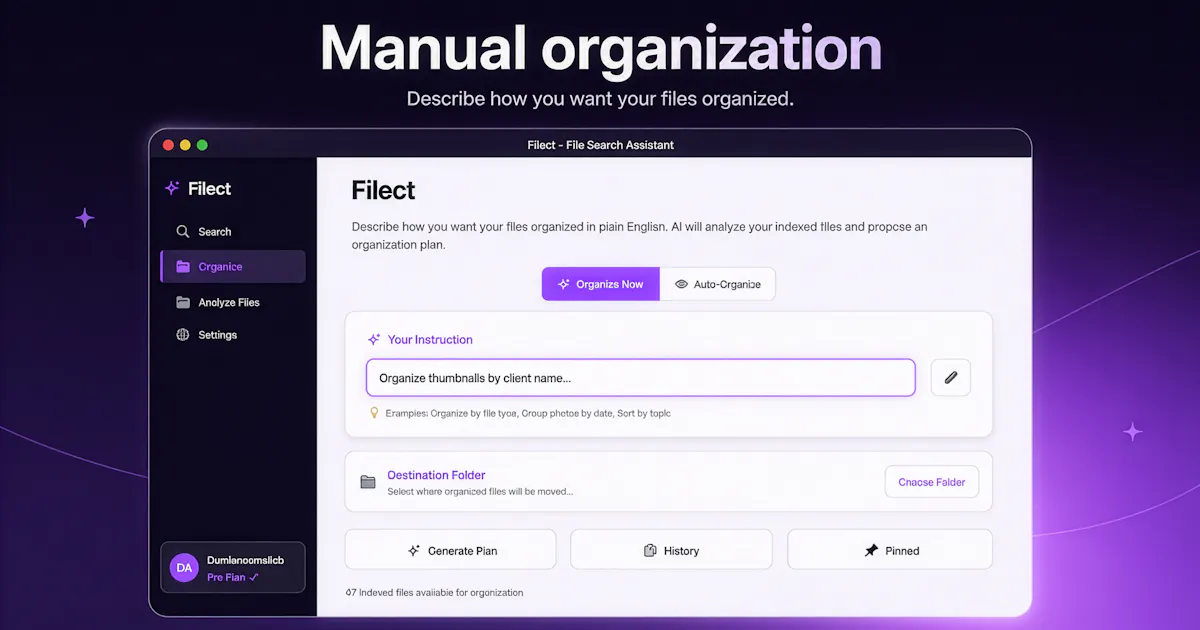Click 'Select where organized files will be moved' text
Image resolution: width=1200 pixels, height=630 pixels.
coord(480,492)
